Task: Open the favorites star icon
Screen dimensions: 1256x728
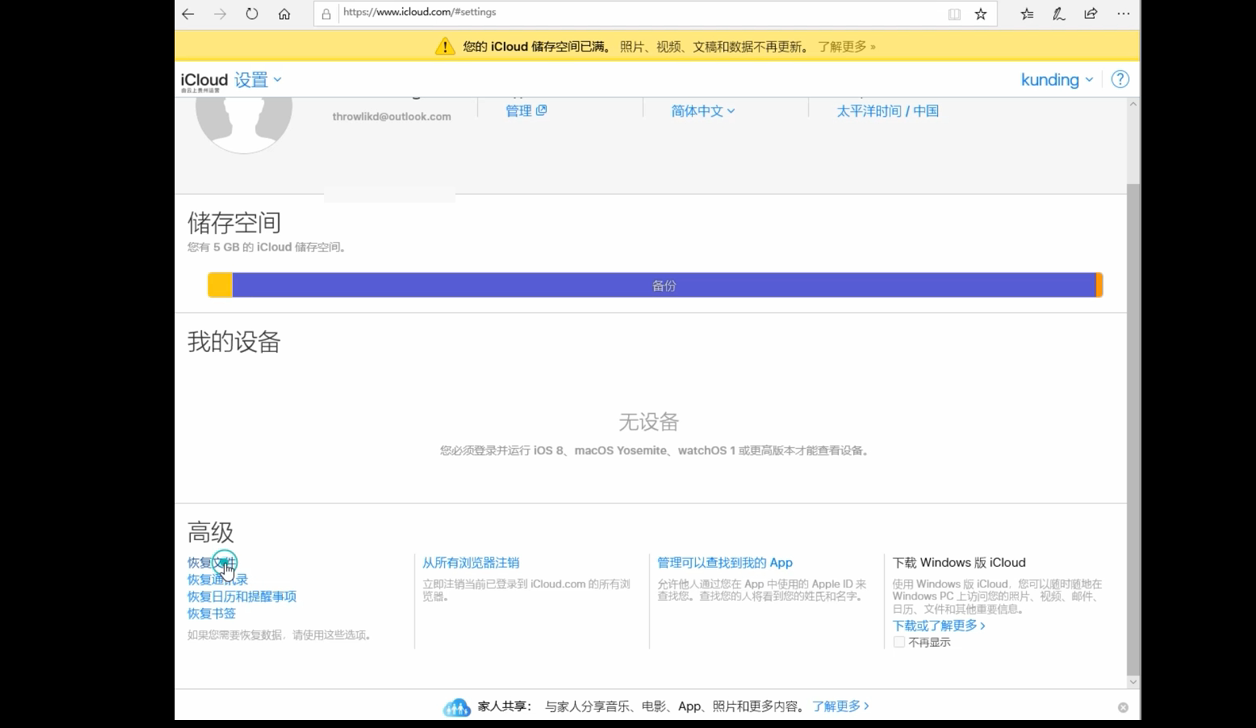Action: click(983, 13)
